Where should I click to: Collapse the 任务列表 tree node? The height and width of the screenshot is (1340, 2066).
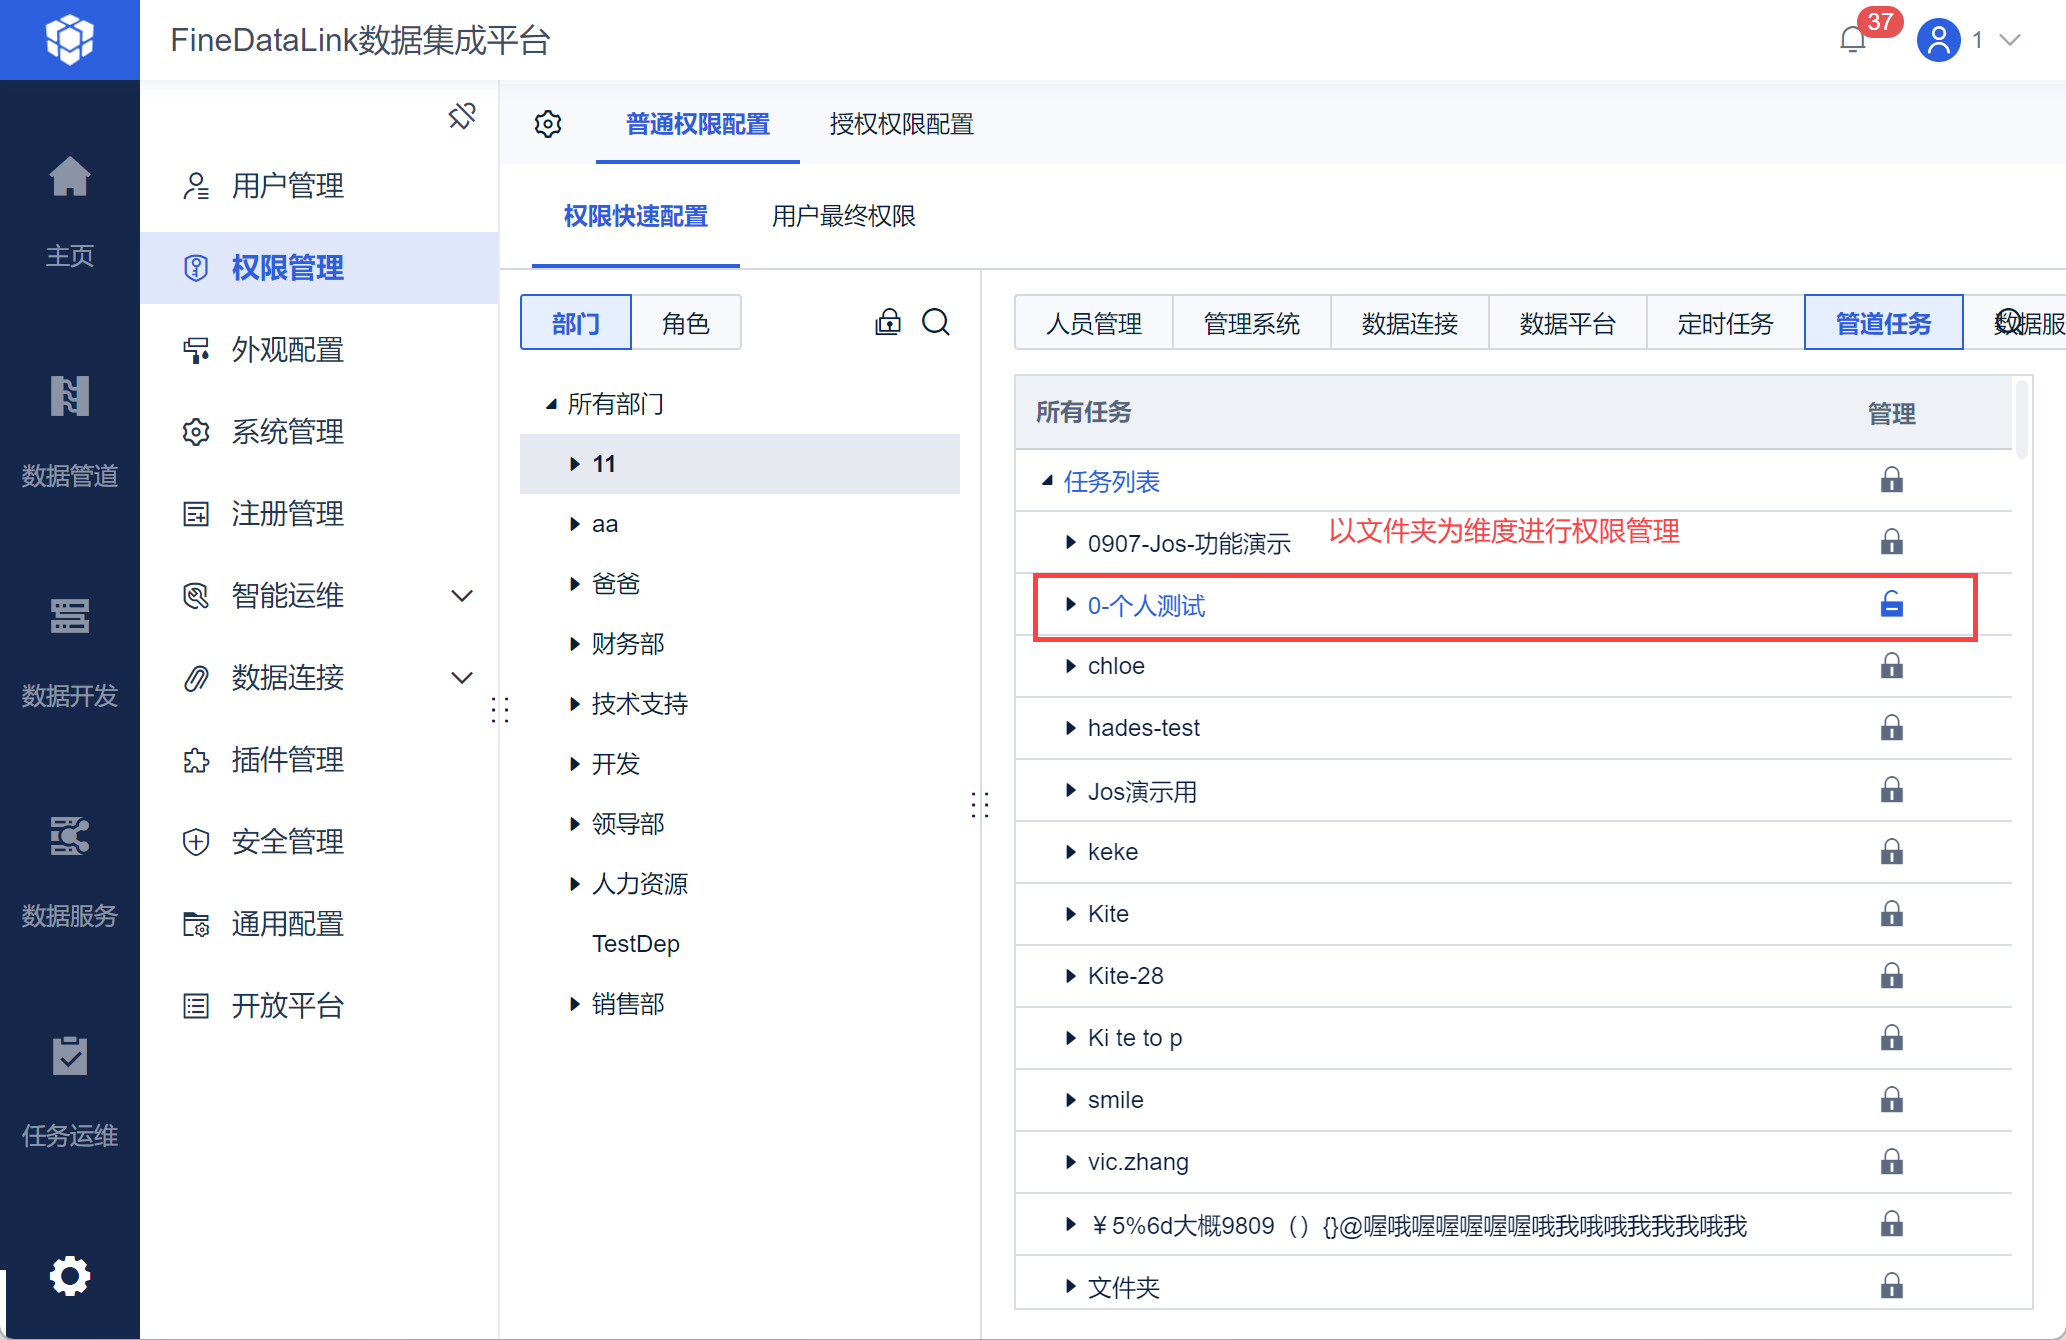1047,481
